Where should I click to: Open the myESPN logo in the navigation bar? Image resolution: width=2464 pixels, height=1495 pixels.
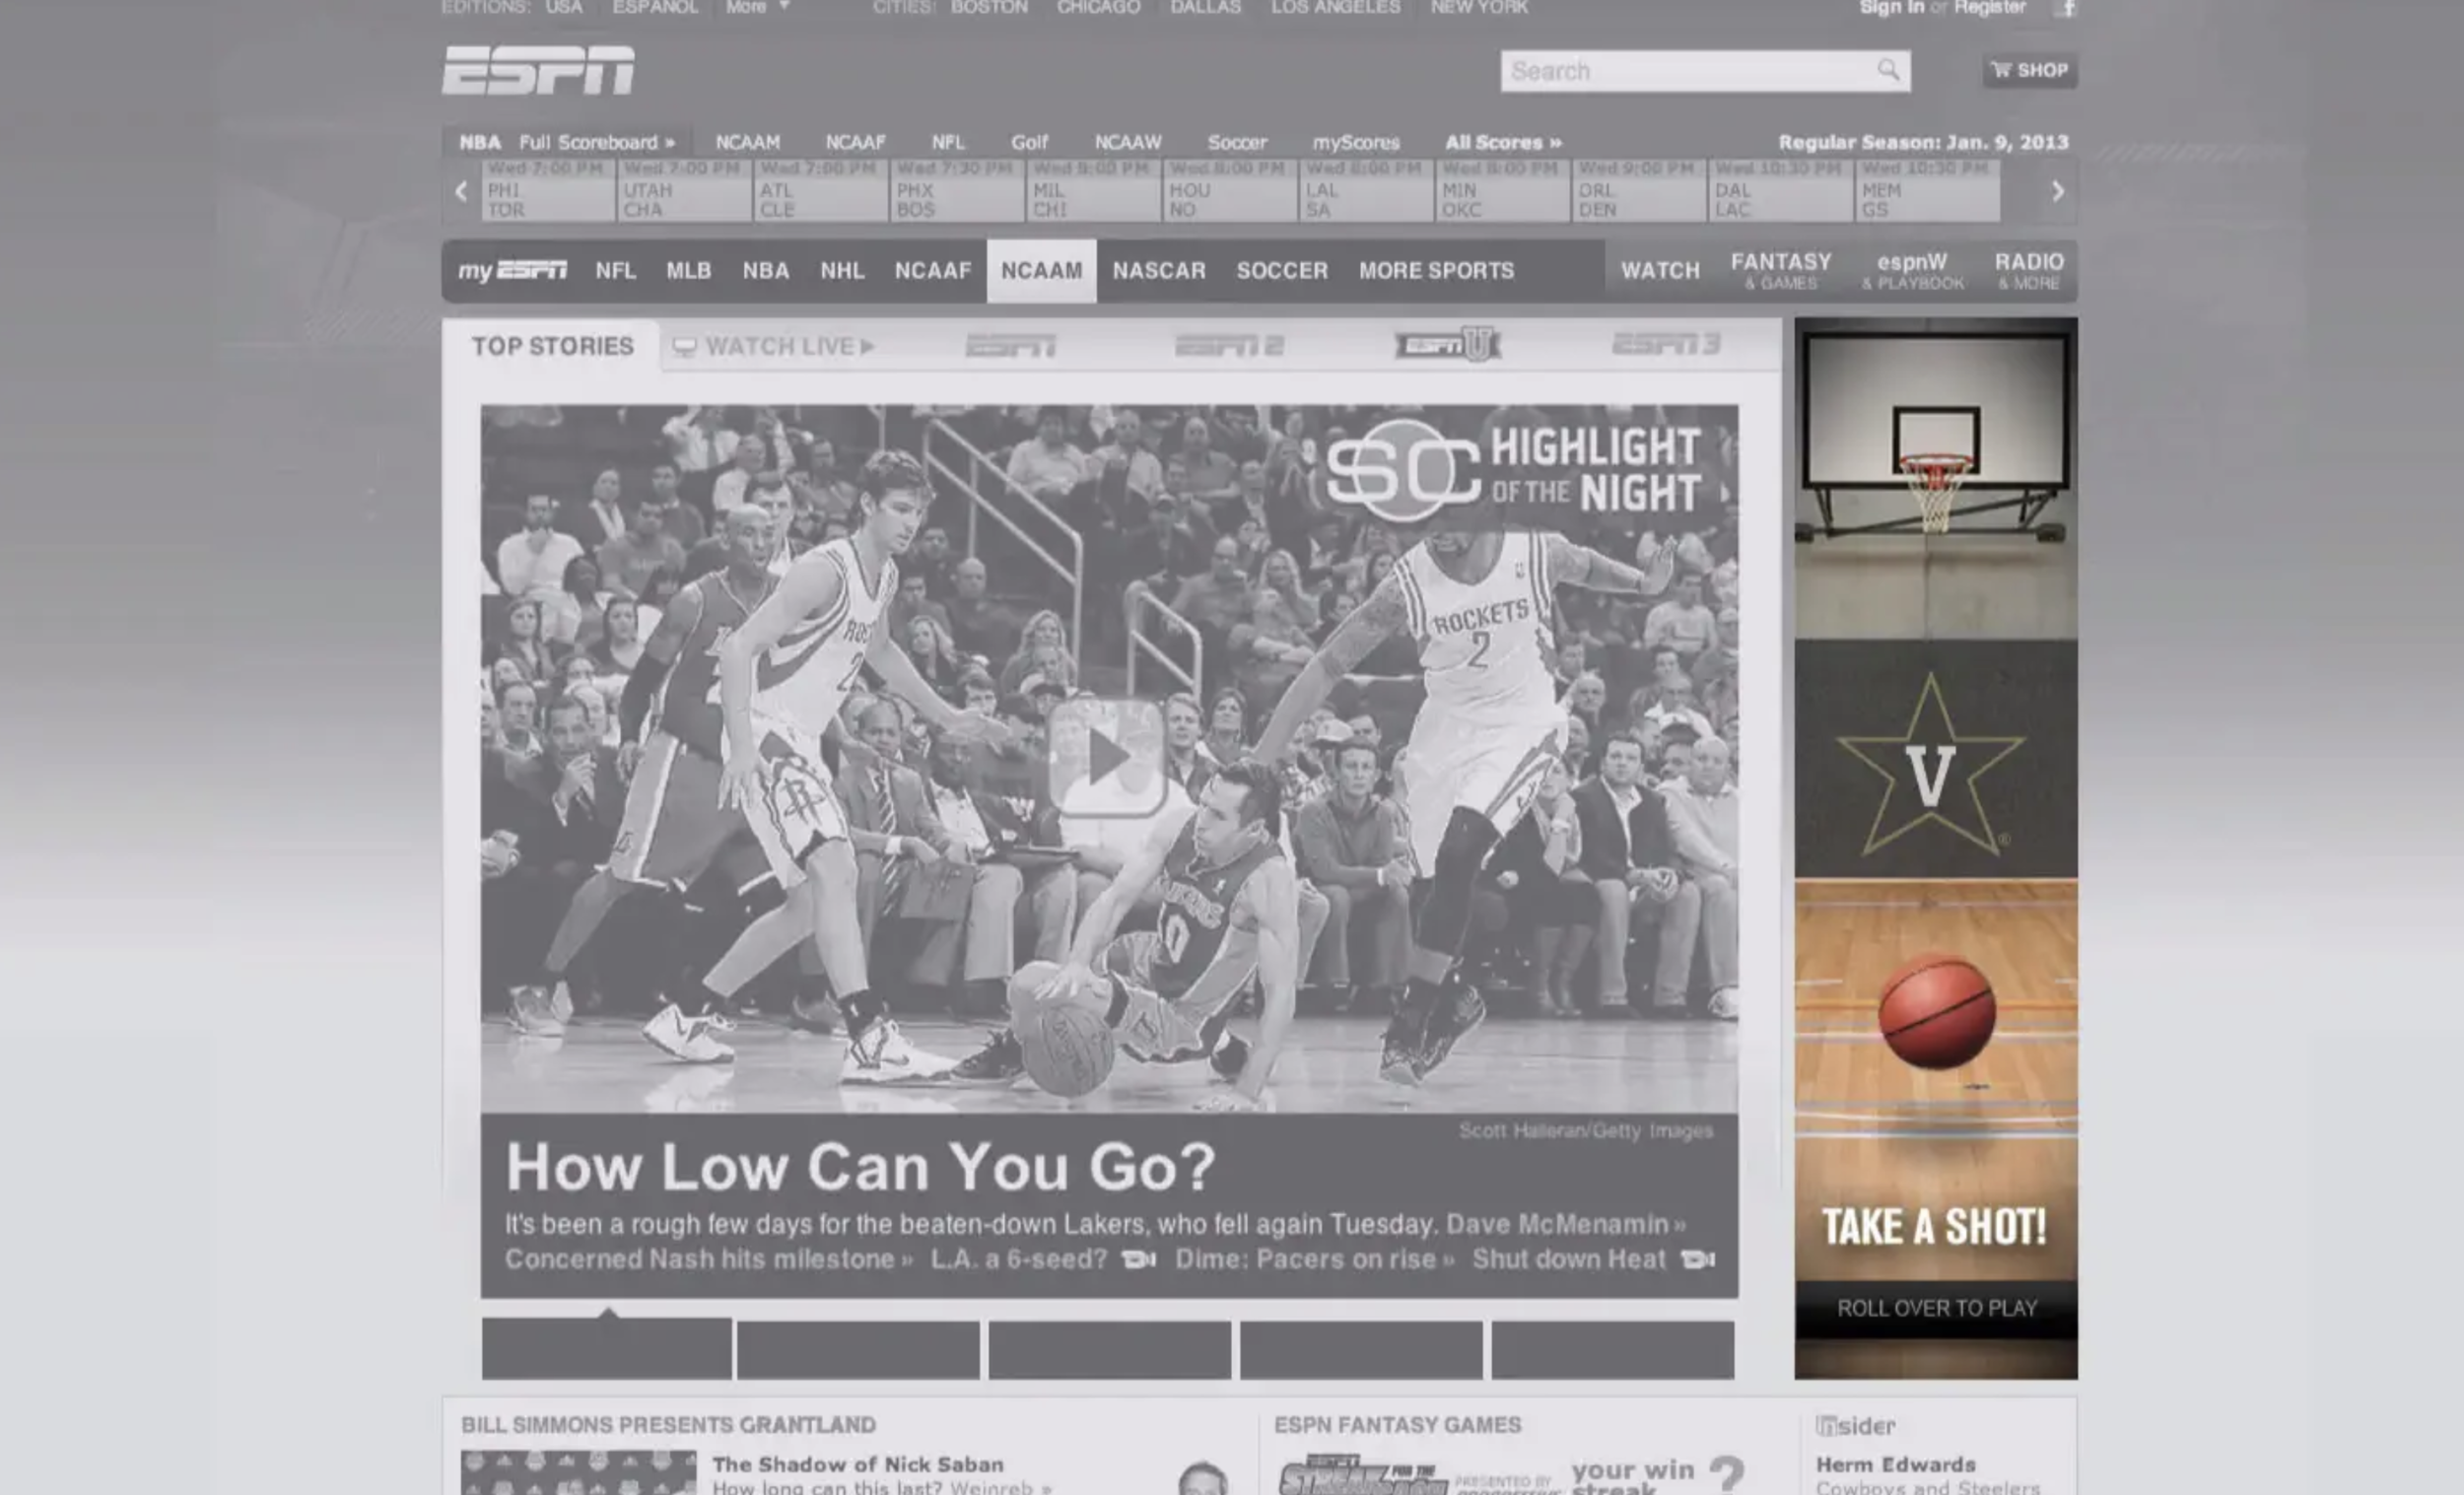[x=512, y=271]
